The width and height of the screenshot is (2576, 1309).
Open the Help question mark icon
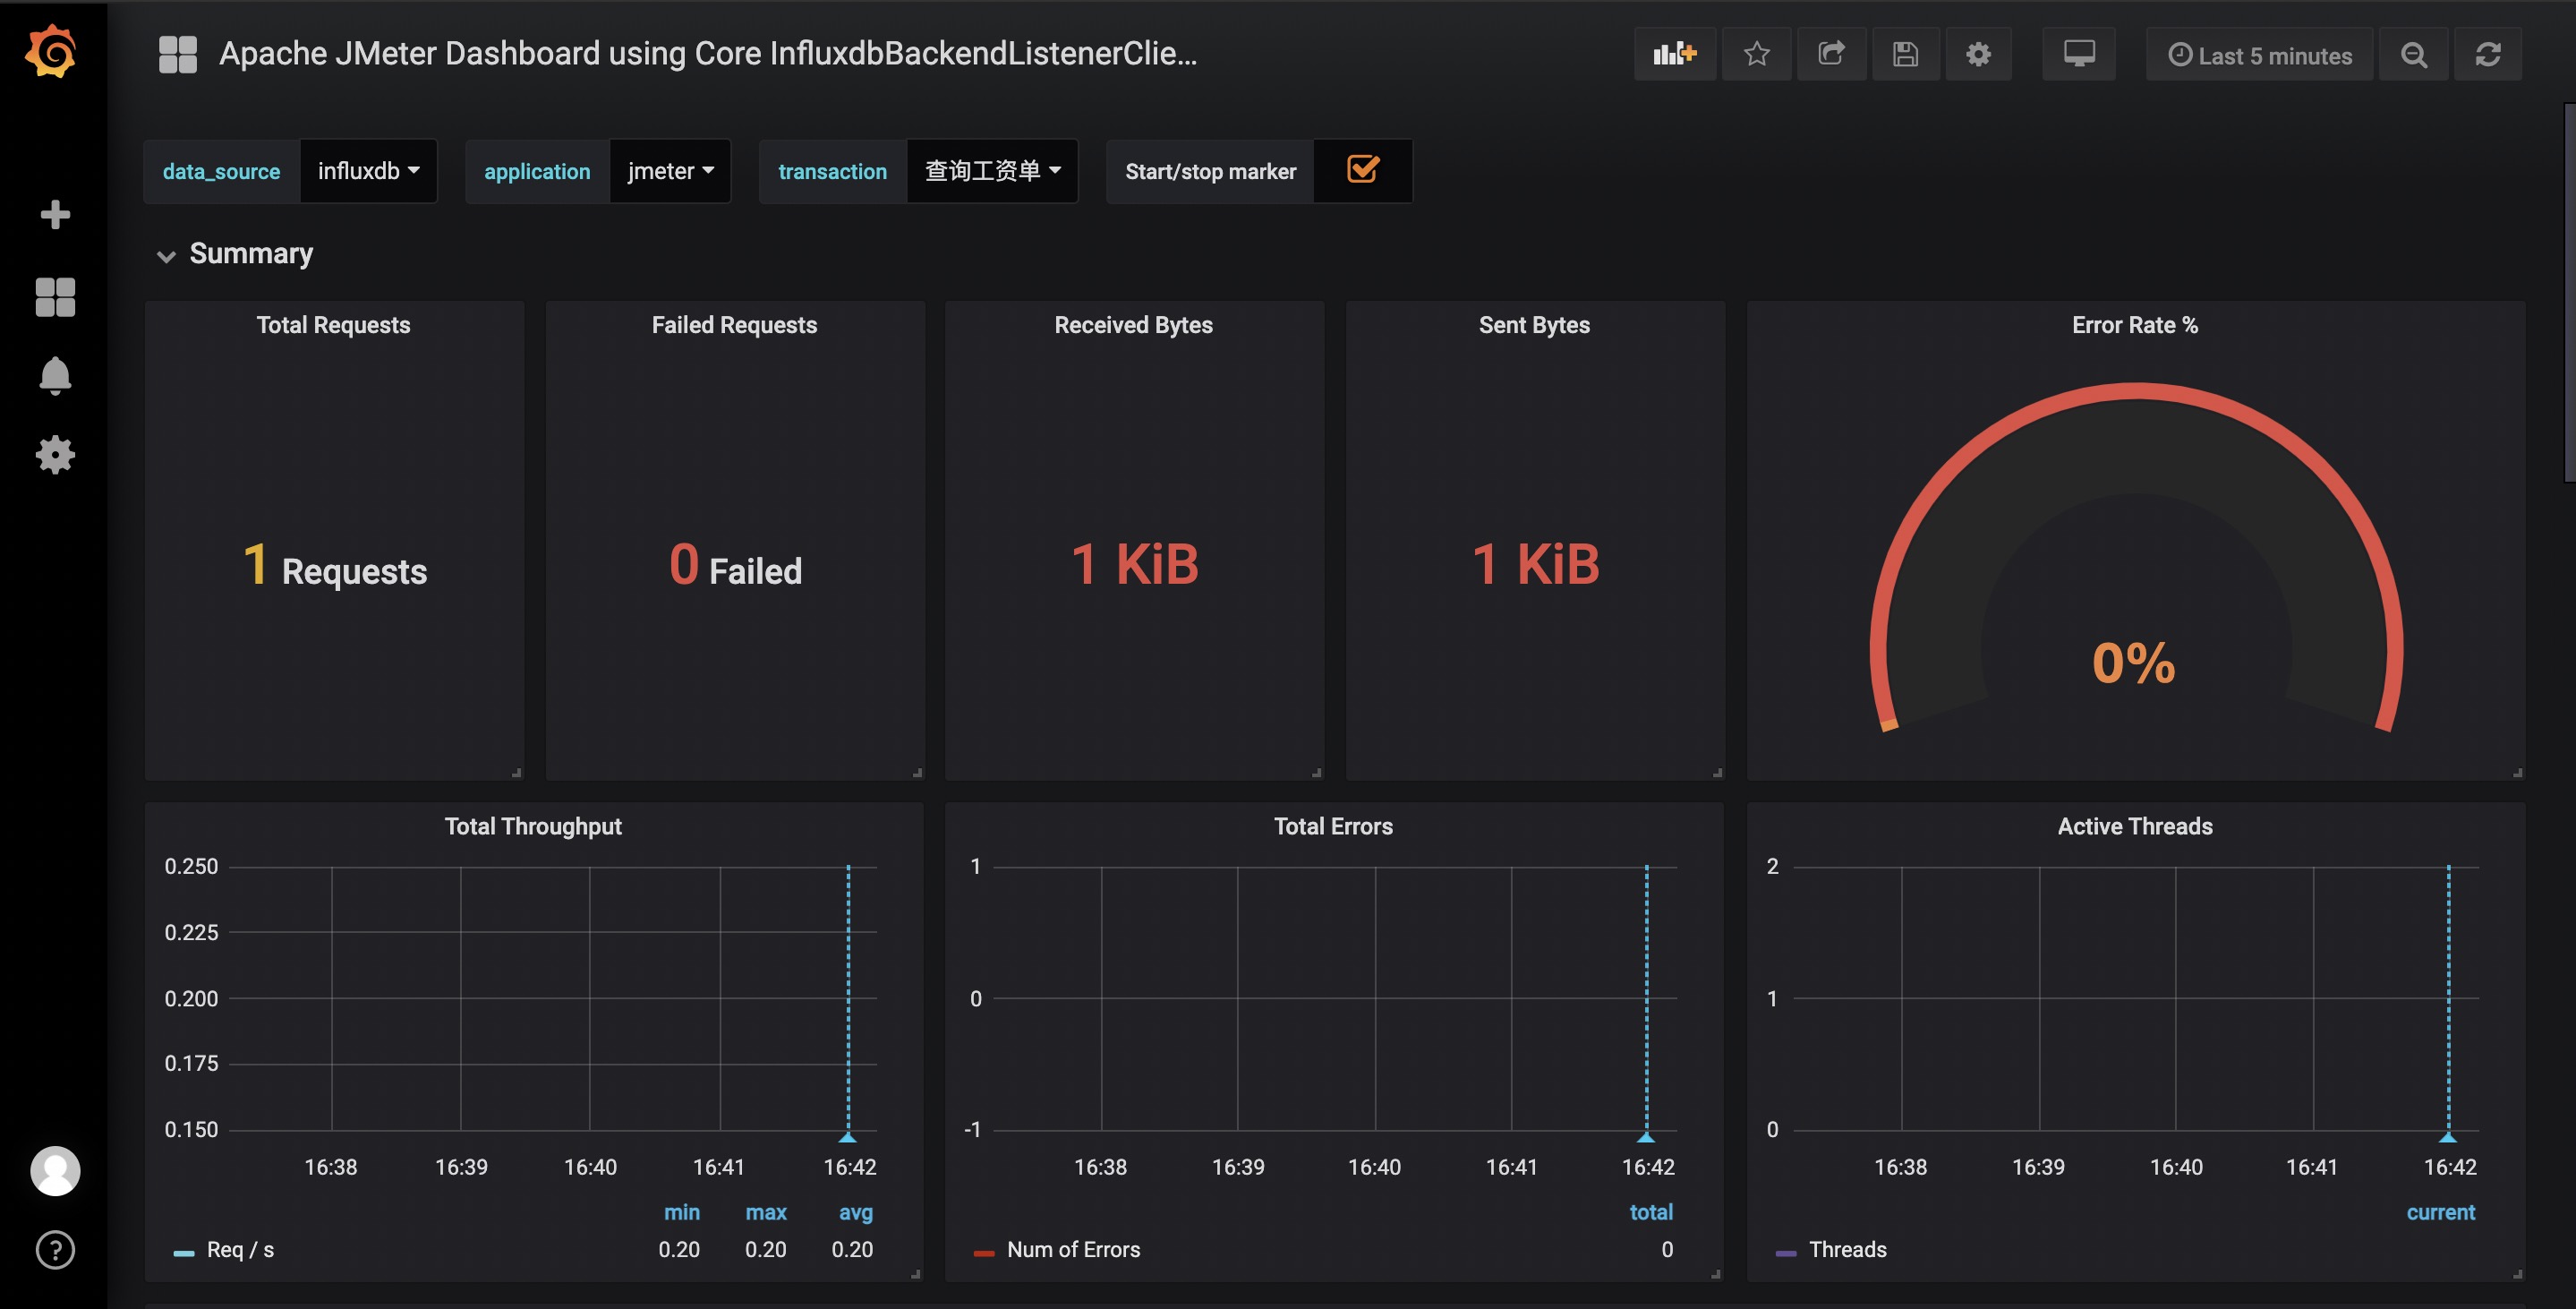coord(55,1250)
